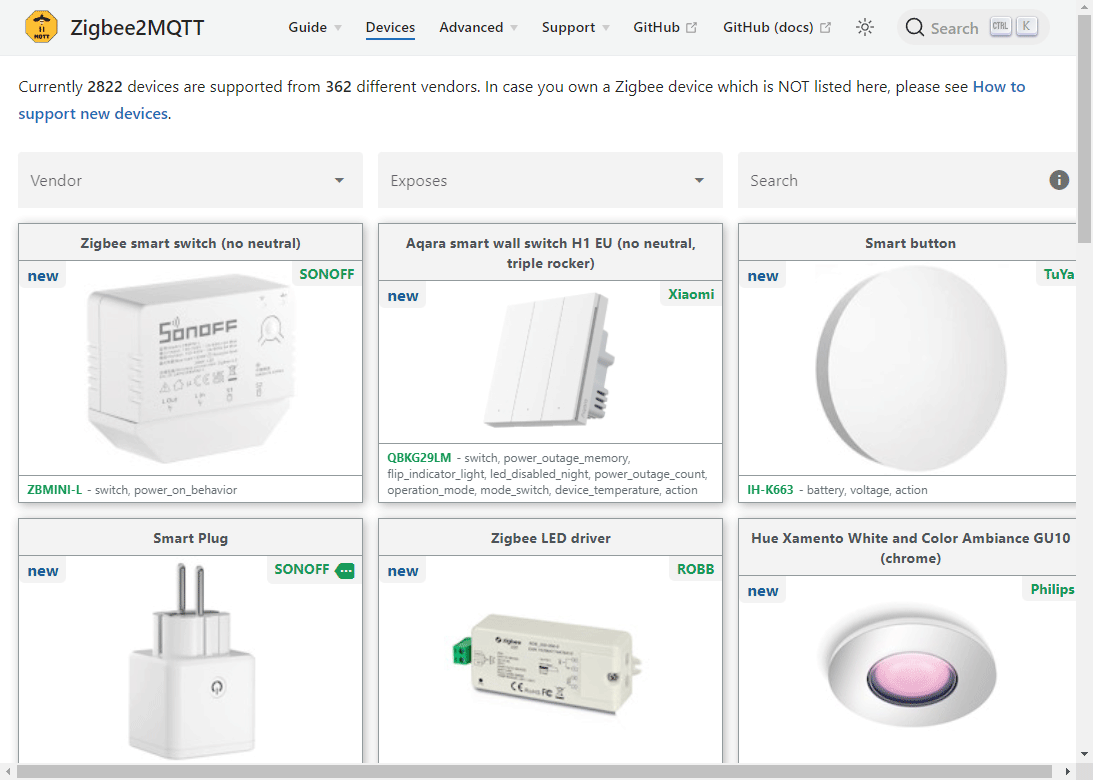Click the magnifier icon in search button
Screen dimensions: 1093x780
(x=914, y=28)
